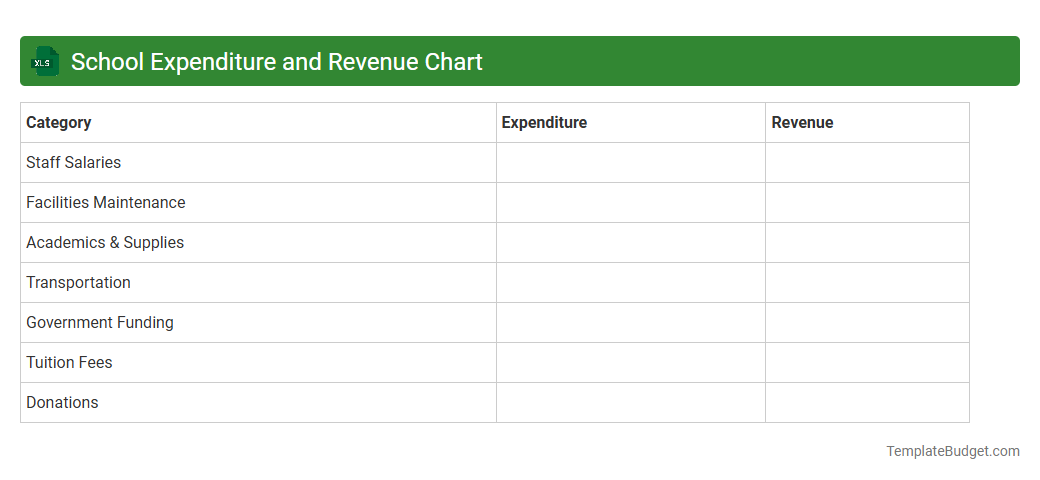Select the Tuition Fees row label

[x=69, y=363]
